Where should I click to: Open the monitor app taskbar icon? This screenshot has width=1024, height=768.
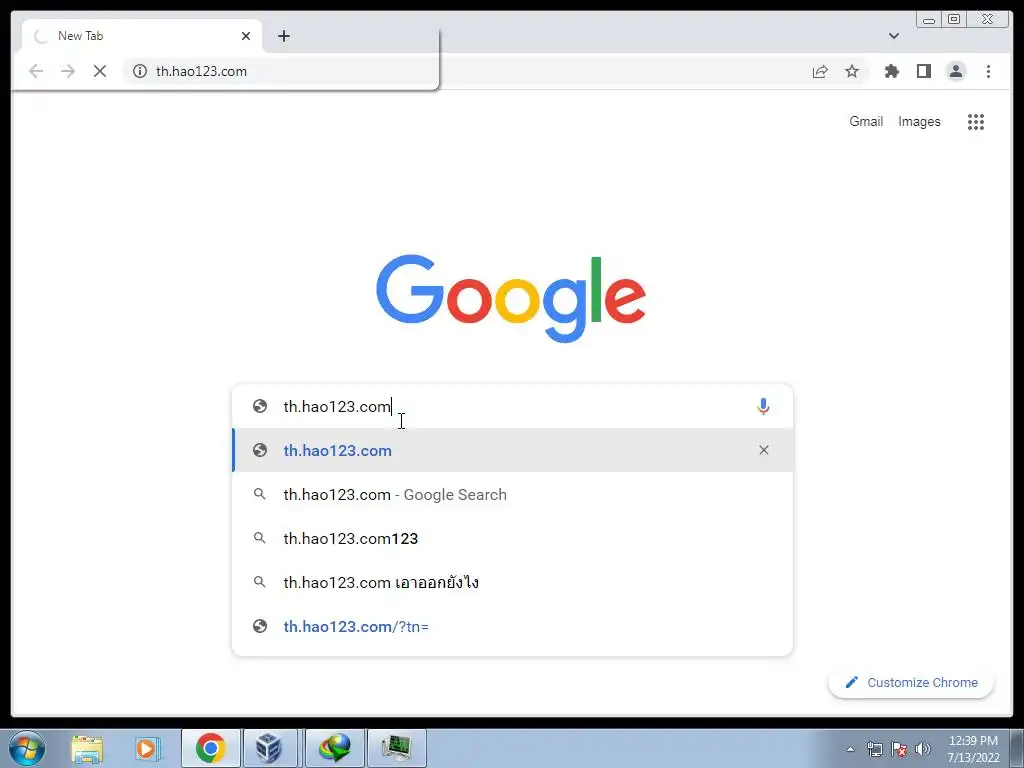click(397, 748)
